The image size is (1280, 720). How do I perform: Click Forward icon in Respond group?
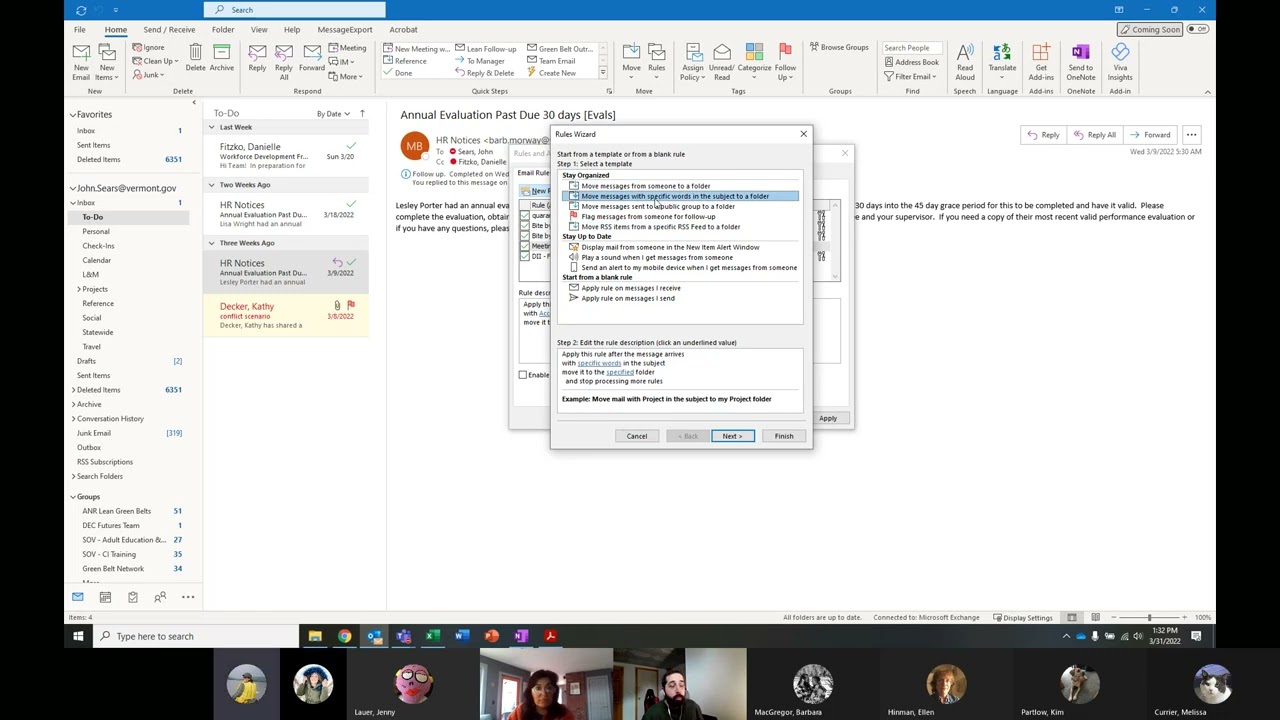coord(312,58)
